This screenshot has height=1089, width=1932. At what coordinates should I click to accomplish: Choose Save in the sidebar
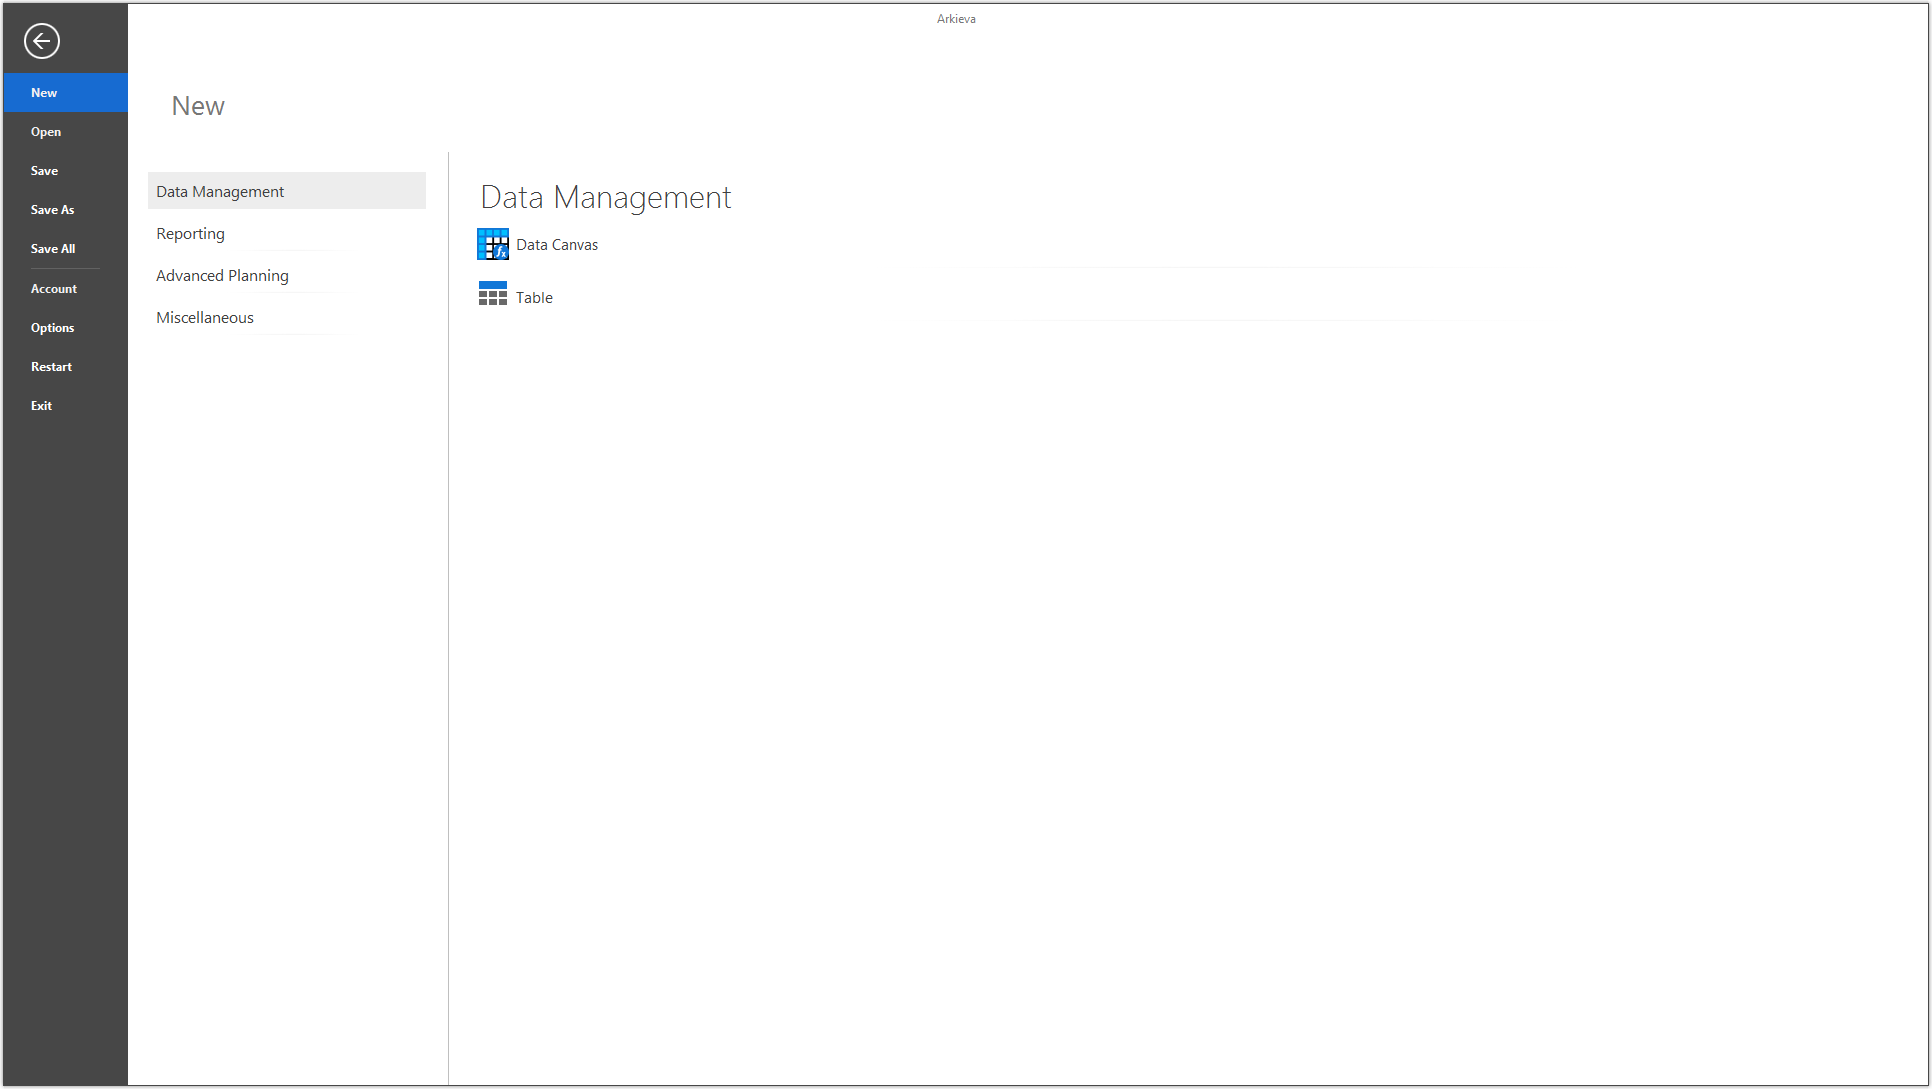pos(65,171)
